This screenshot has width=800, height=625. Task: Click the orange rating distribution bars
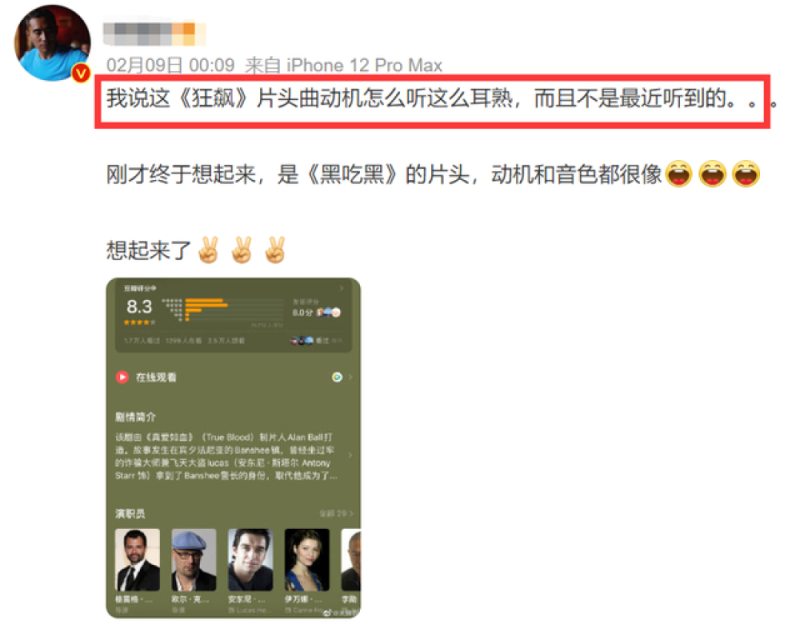(206, 310)
